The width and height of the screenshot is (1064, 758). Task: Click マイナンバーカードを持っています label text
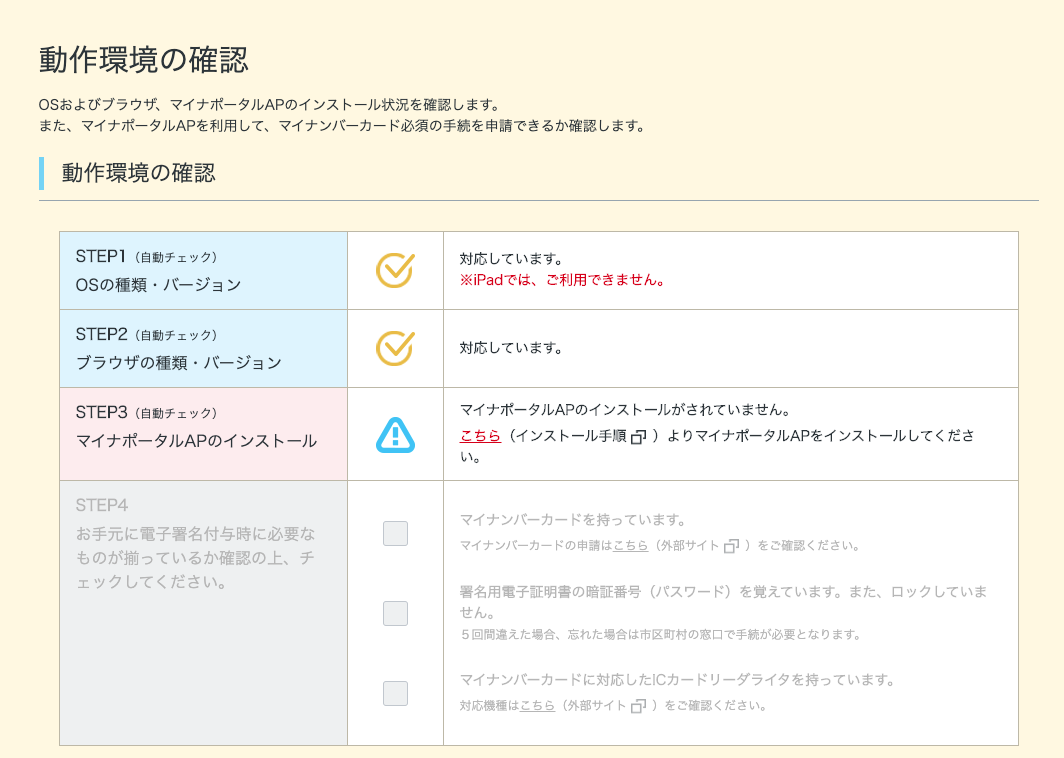click(573, 520)
